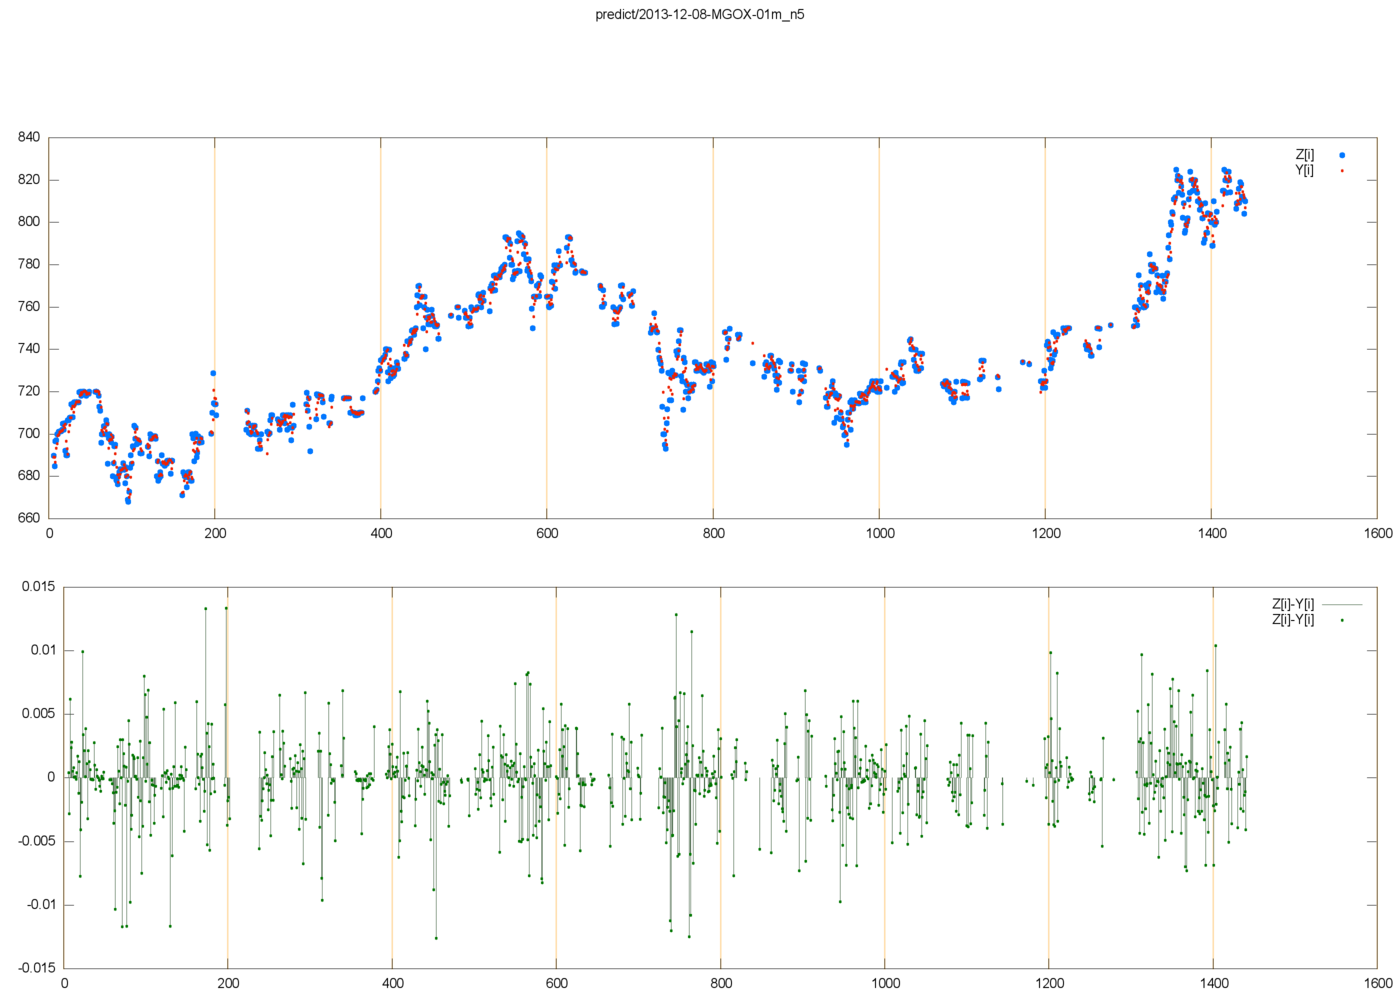Click the 1600 x-axis label under the top plot
1400x1000 pixels.
point(1377,534)
